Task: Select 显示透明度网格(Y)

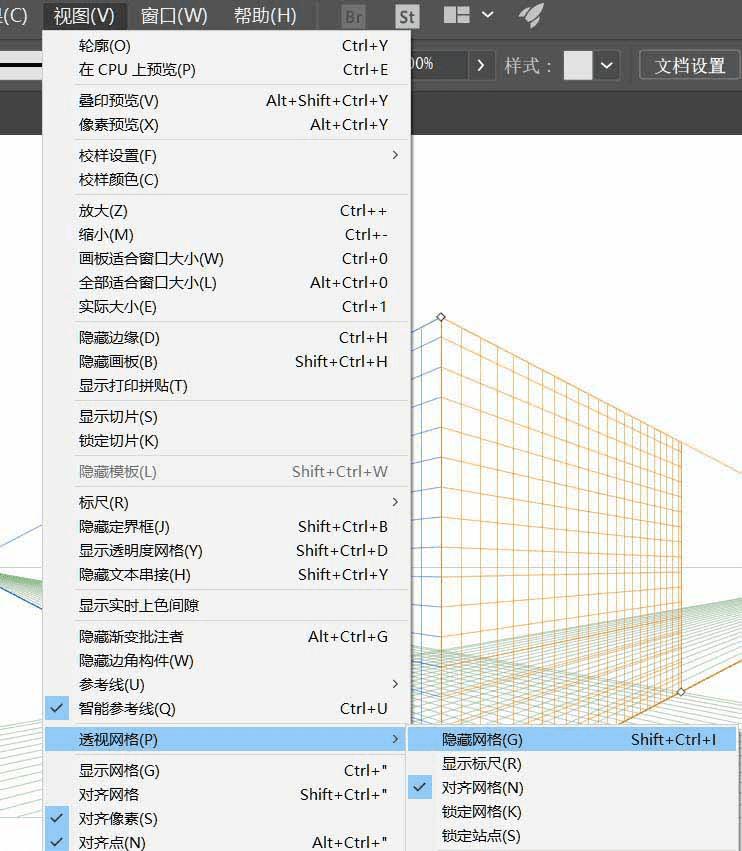Action: pos(227,550)
